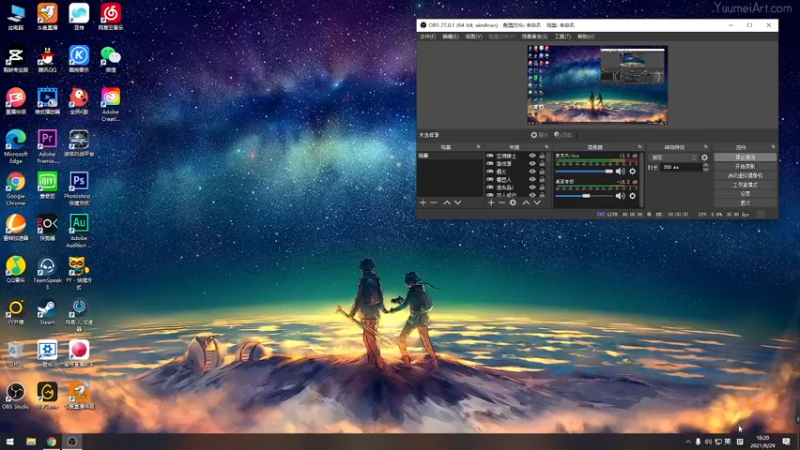
Task: Mute the 桌面音频 speaker icon
Action: 620,196
